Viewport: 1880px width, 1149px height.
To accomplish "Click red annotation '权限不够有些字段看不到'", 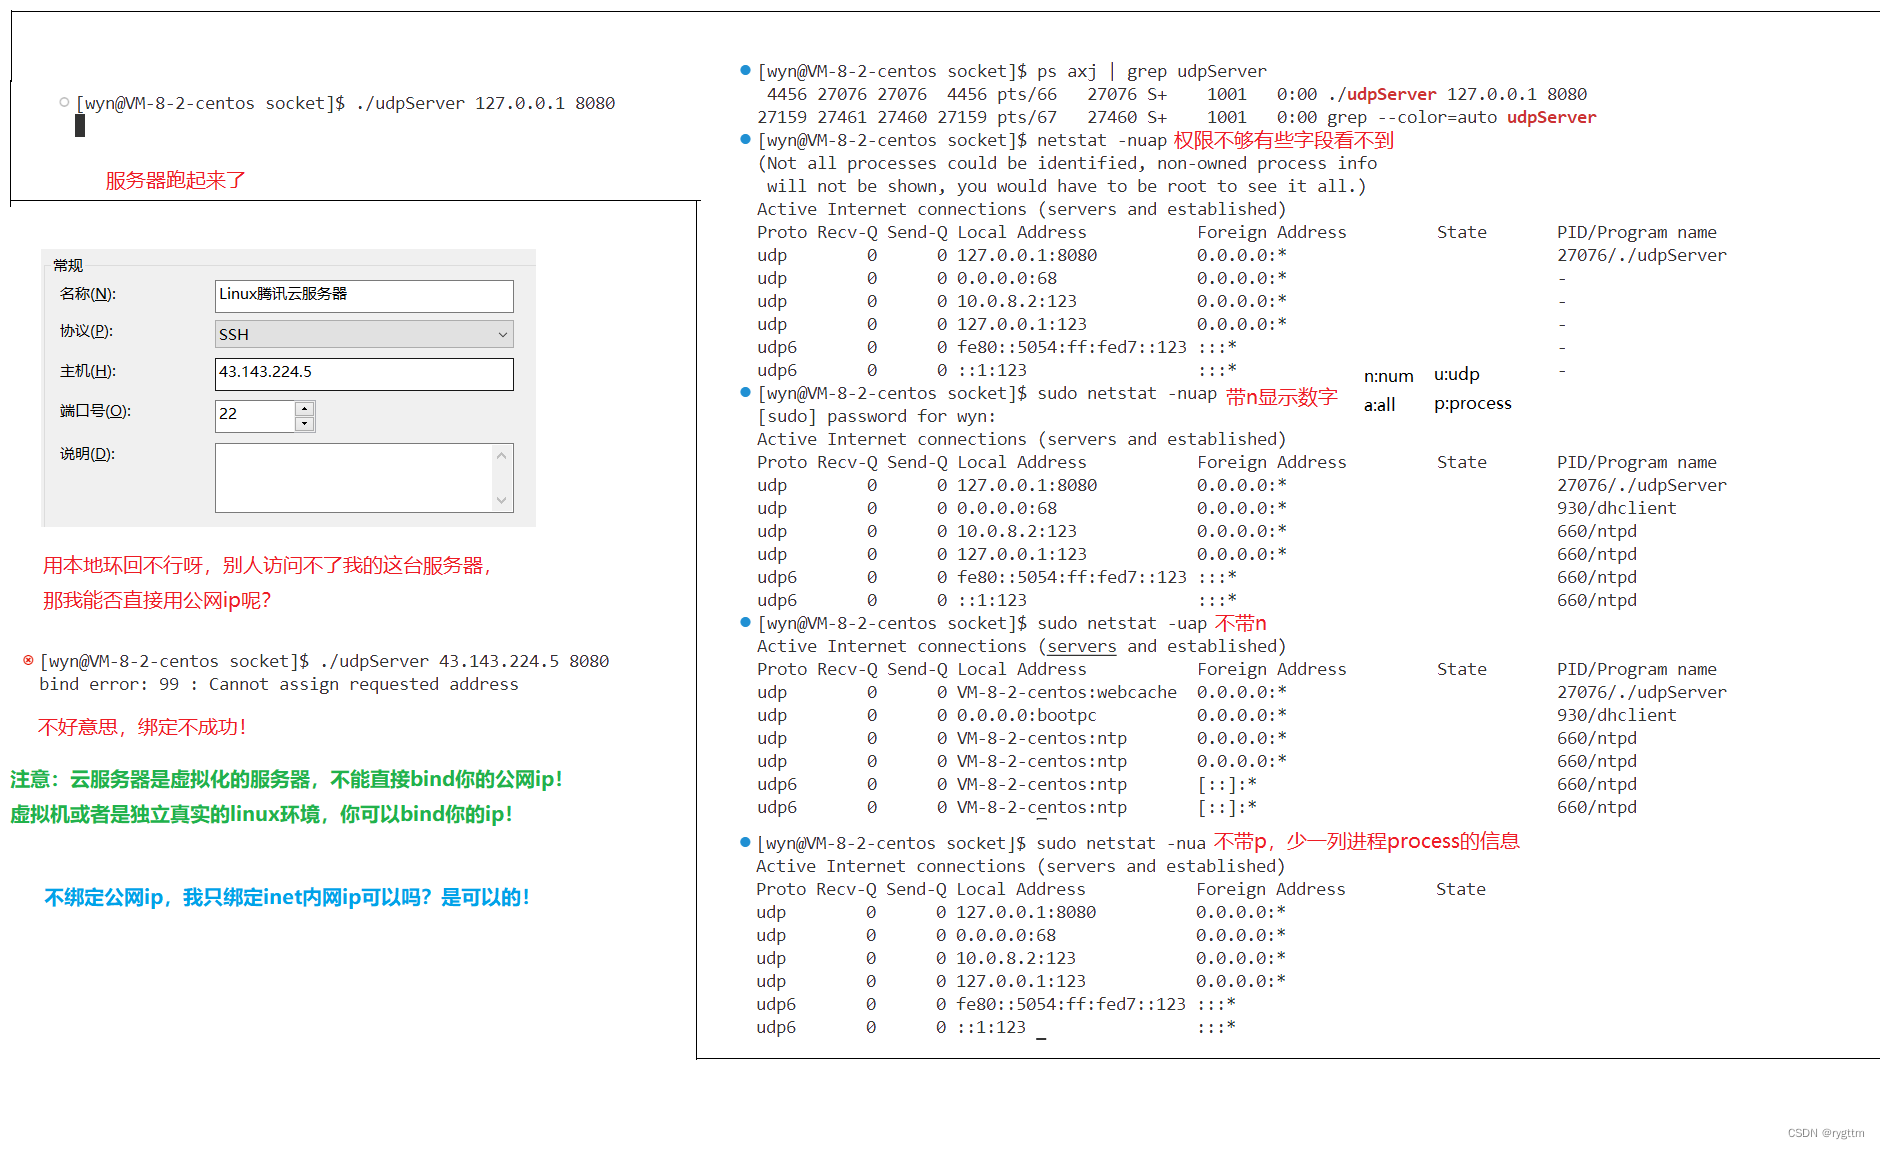I will click(1284, 140).
